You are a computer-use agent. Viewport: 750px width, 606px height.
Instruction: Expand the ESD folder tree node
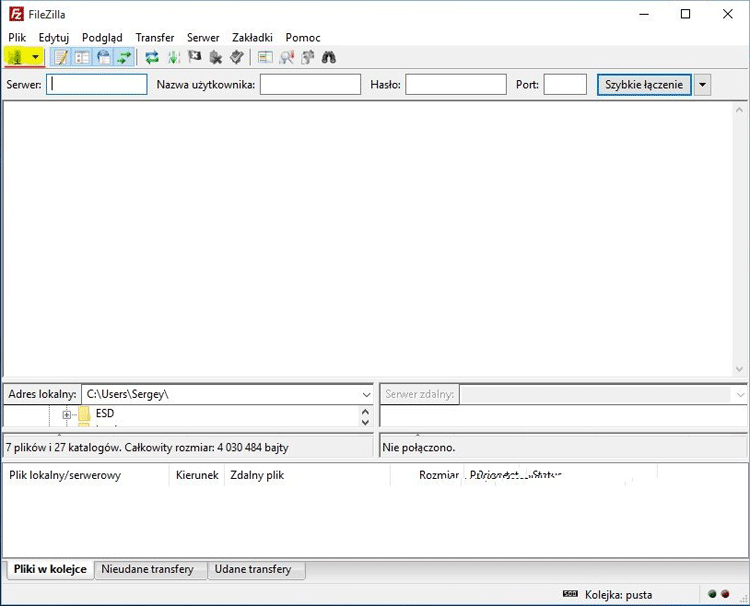tap(66, 415)
